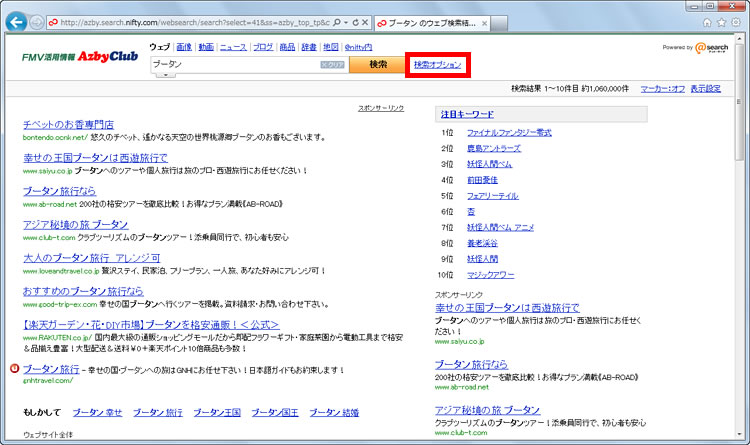Image resolution: width=750 pixels, height=445 pixels.
Task: Open suggestion ブータン 結婚
Action: pos(334,412)
